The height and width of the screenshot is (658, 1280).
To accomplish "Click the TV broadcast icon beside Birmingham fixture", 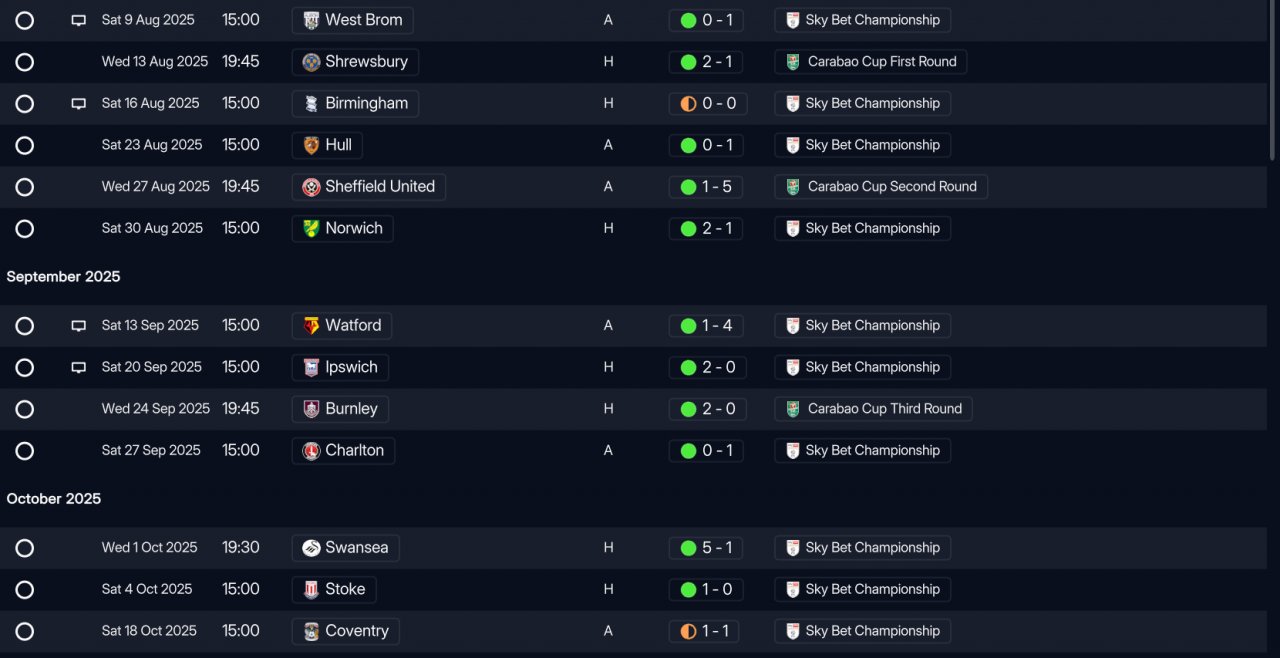I will click(x=78, y=103).
